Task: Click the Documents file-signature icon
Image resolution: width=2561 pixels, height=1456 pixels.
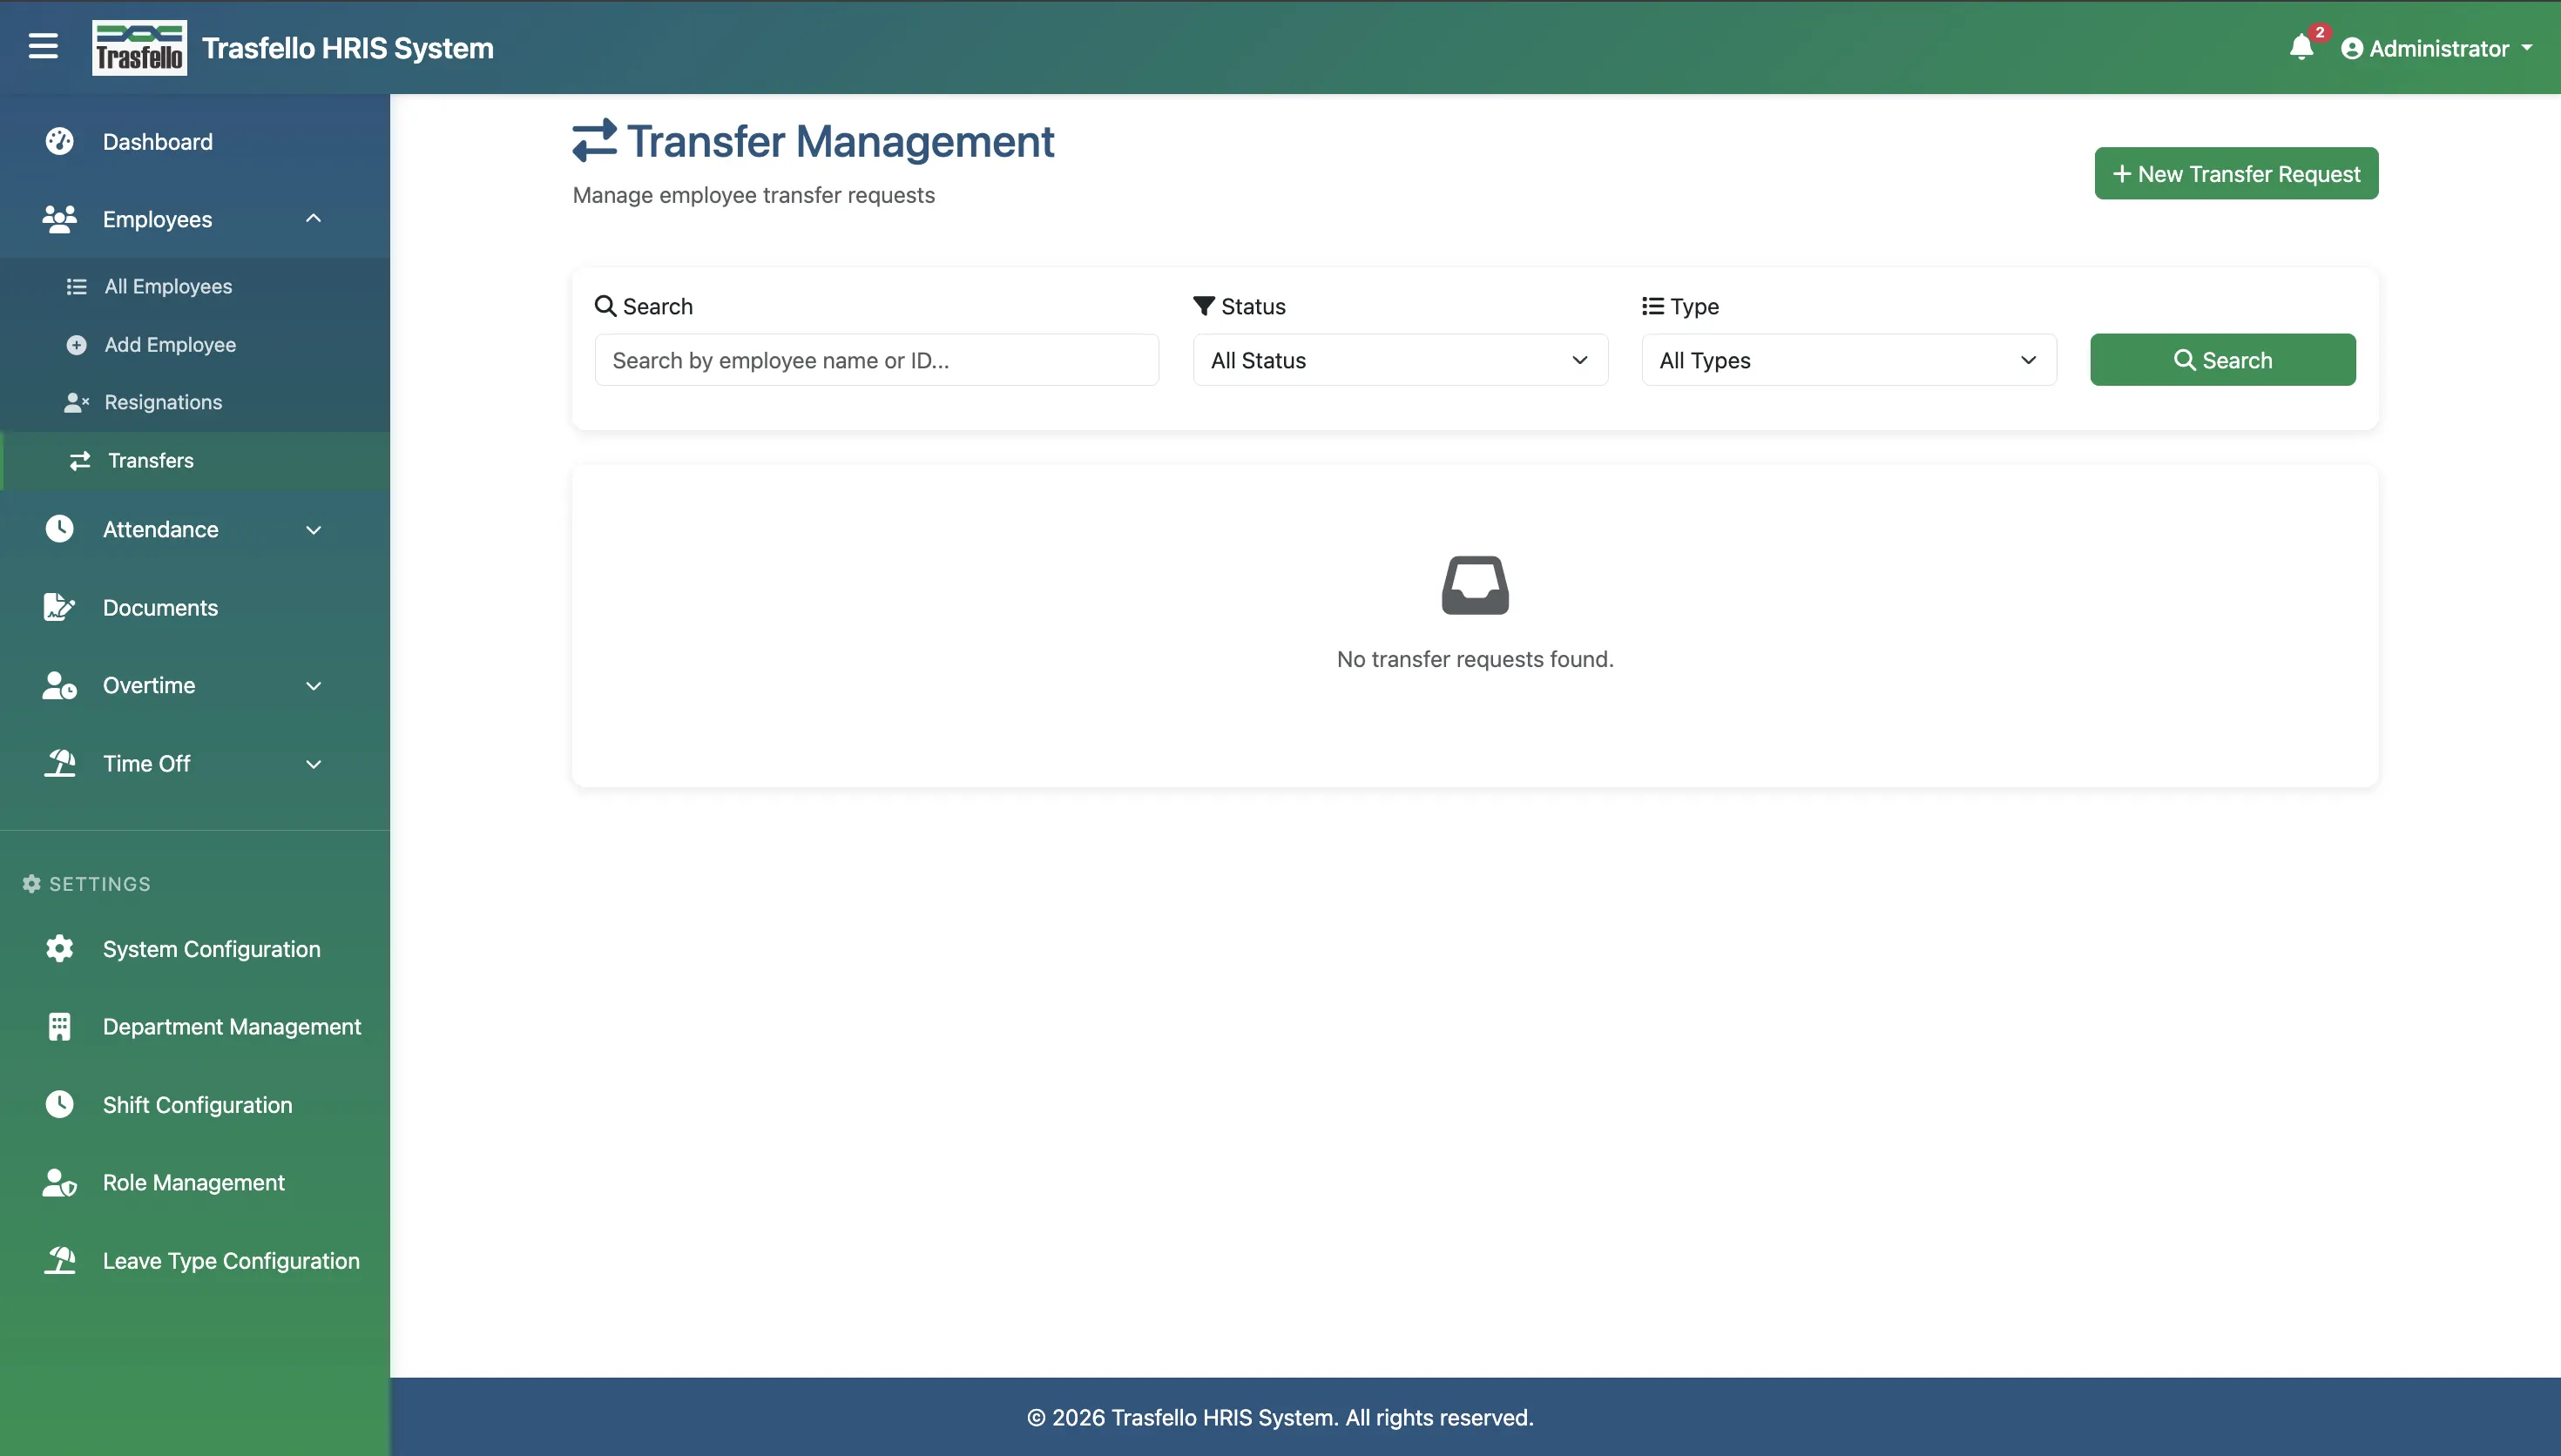Action: pos(59,607)
